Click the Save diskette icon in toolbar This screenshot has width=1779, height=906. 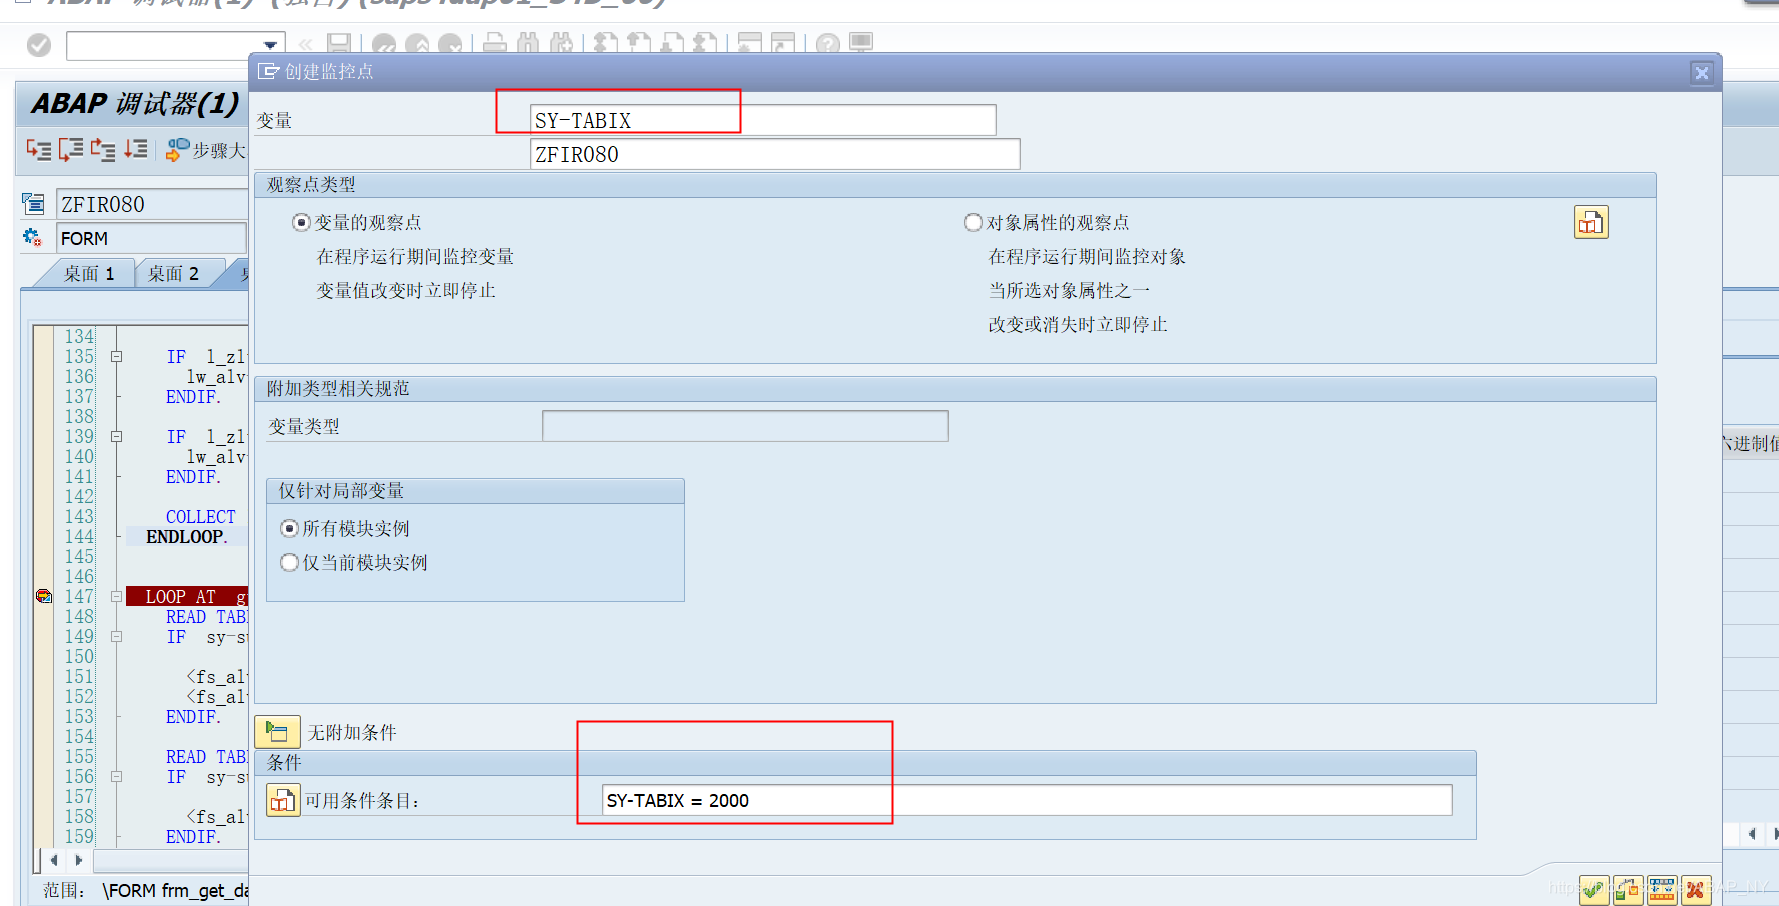[339, 44]
